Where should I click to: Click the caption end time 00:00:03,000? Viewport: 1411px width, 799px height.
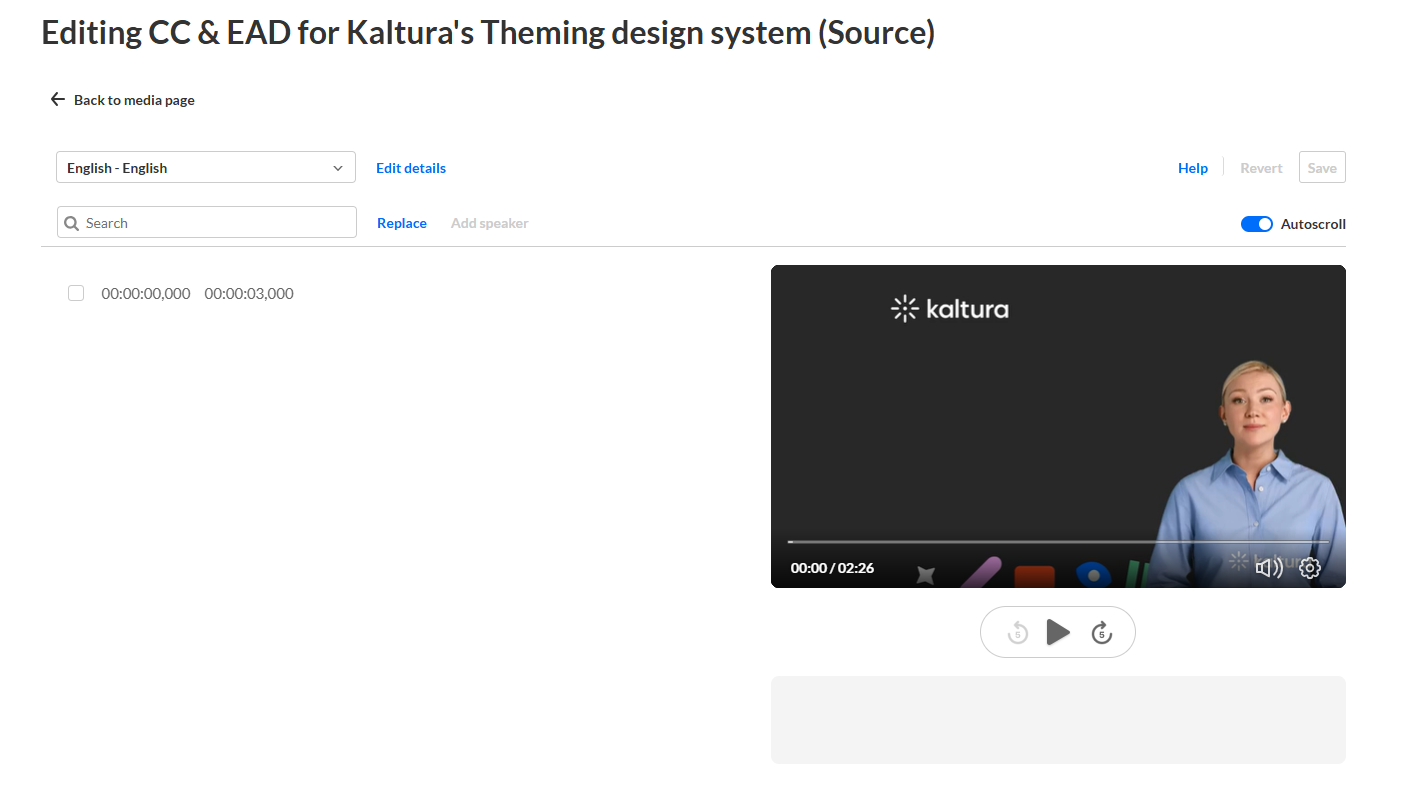coord(249,294)
